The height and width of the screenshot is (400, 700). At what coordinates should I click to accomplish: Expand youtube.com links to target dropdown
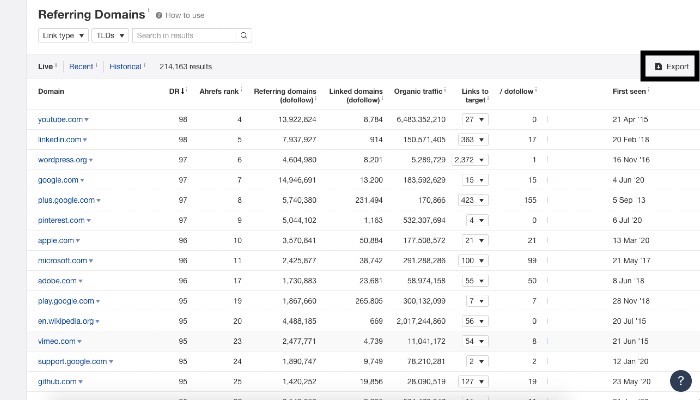[x=475, y=119]
